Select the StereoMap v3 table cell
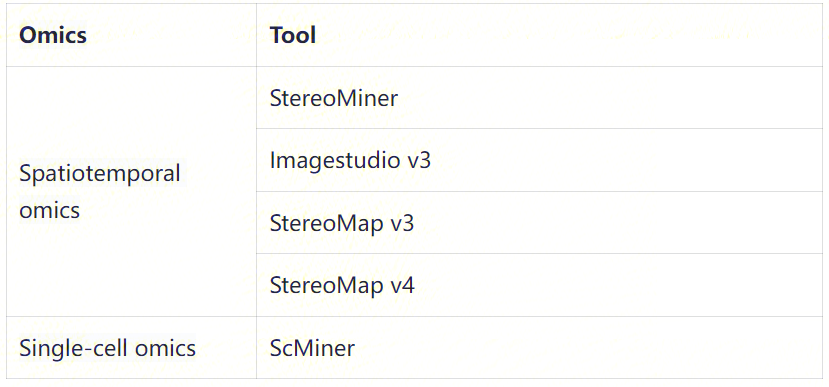This screenshot has width=829, height=387. (539, 223)
